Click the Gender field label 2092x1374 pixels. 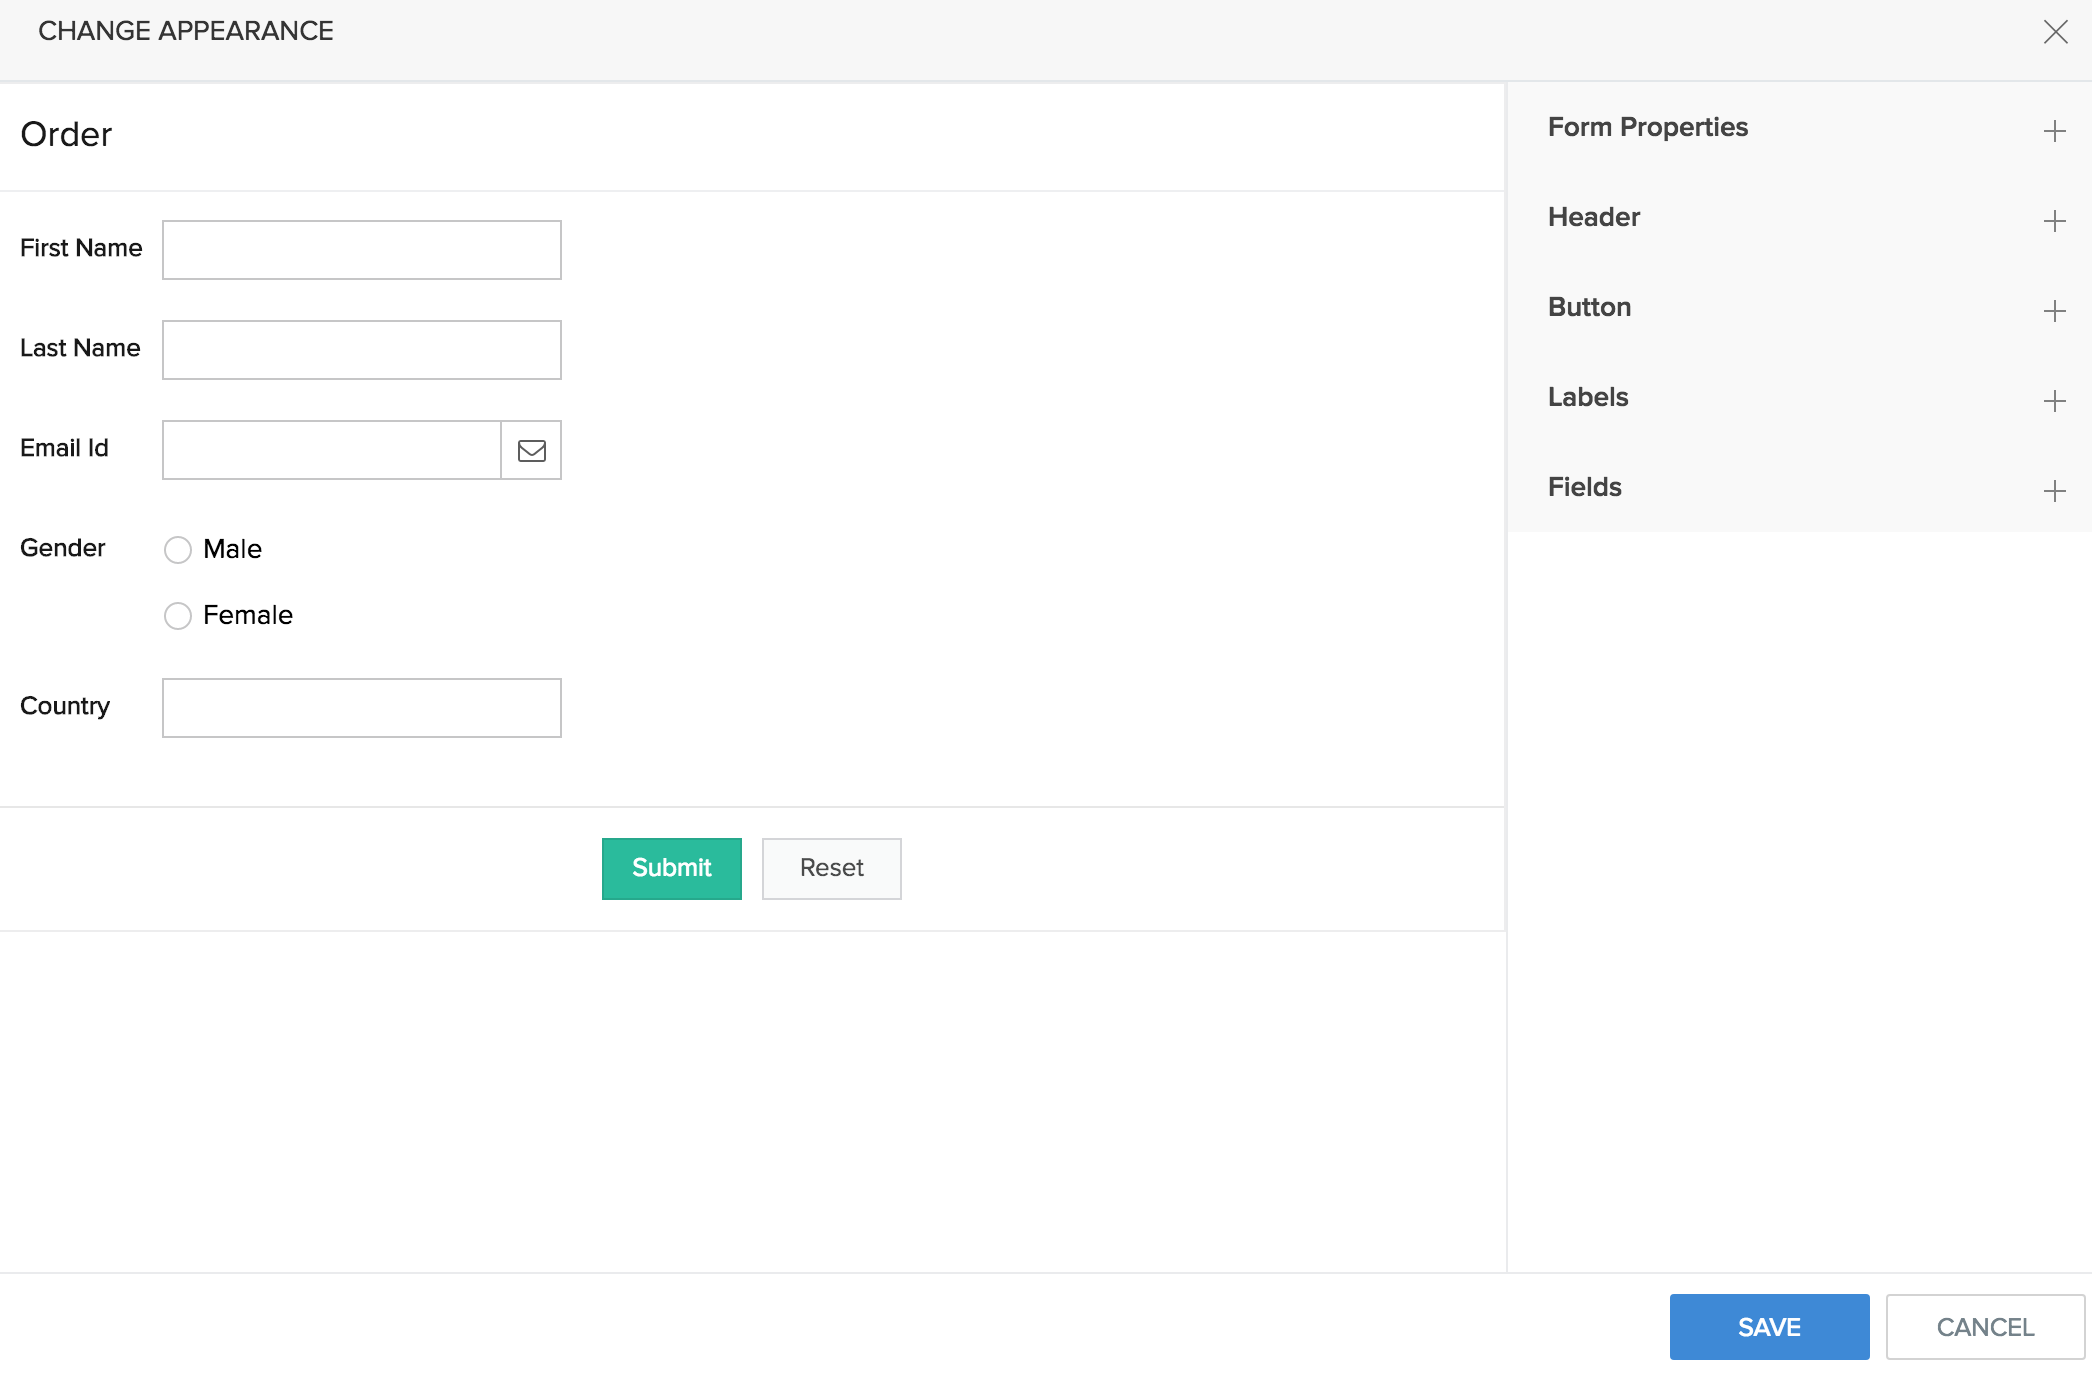pos(62,548)
